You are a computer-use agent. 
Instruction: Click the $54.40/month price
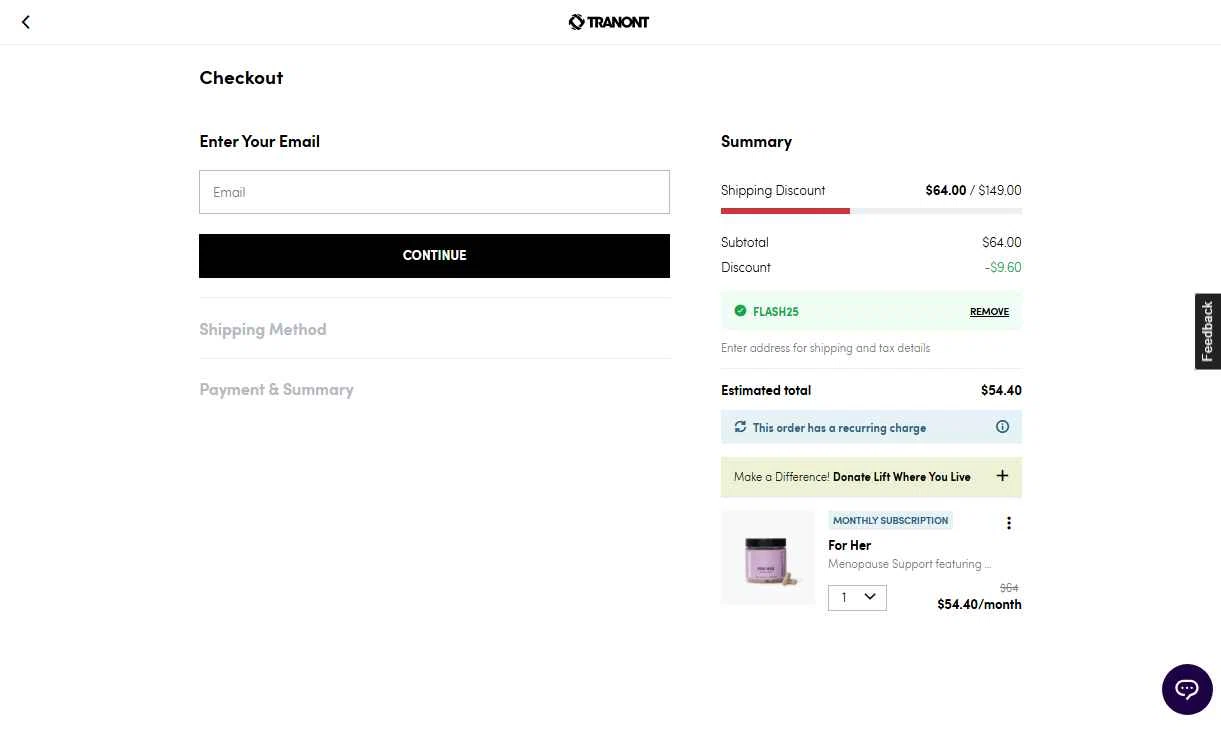[x=979, y=604]
